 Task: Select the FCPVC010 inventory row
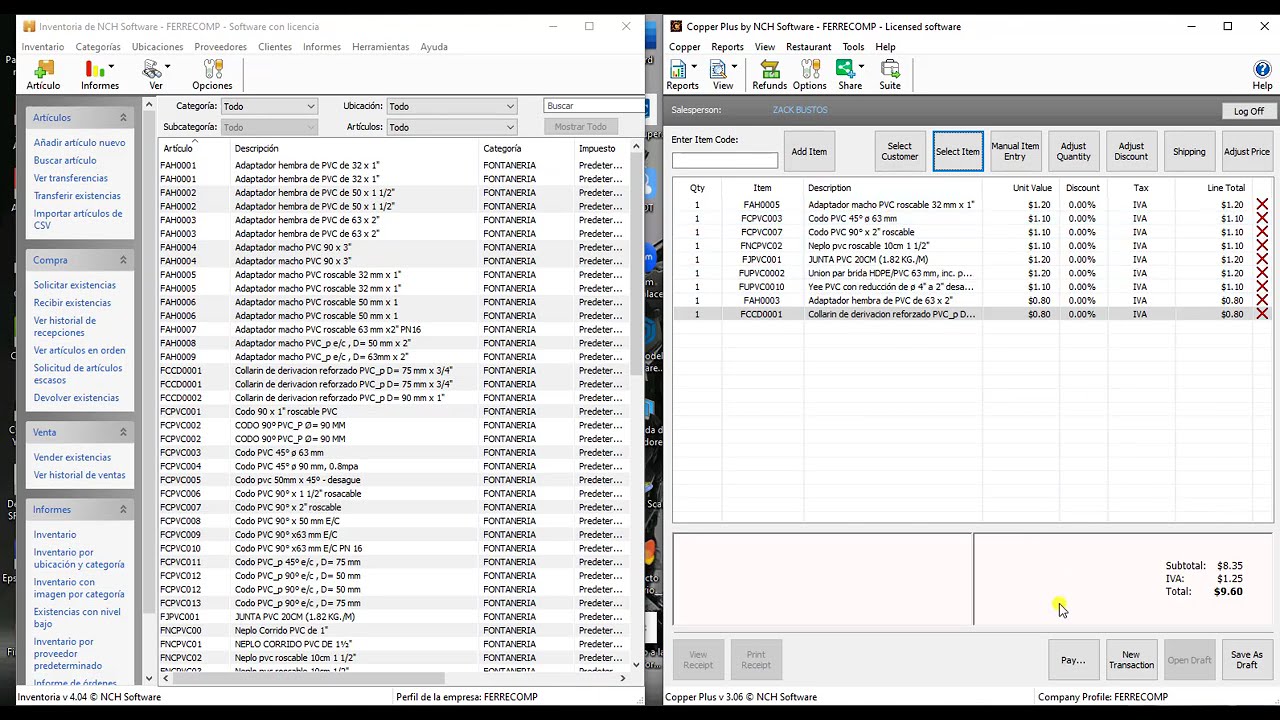(394, 548)
